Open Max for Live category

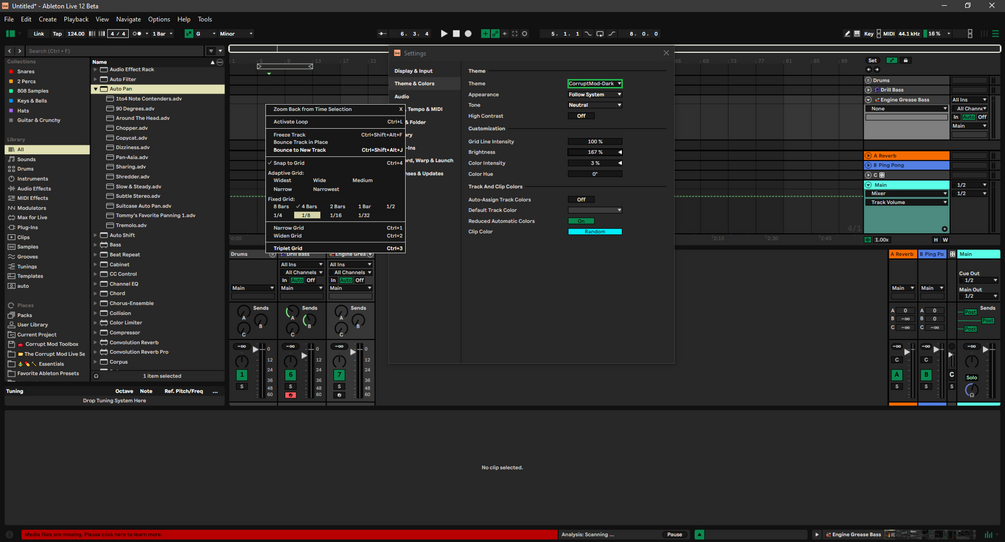(x=32, y=218)
